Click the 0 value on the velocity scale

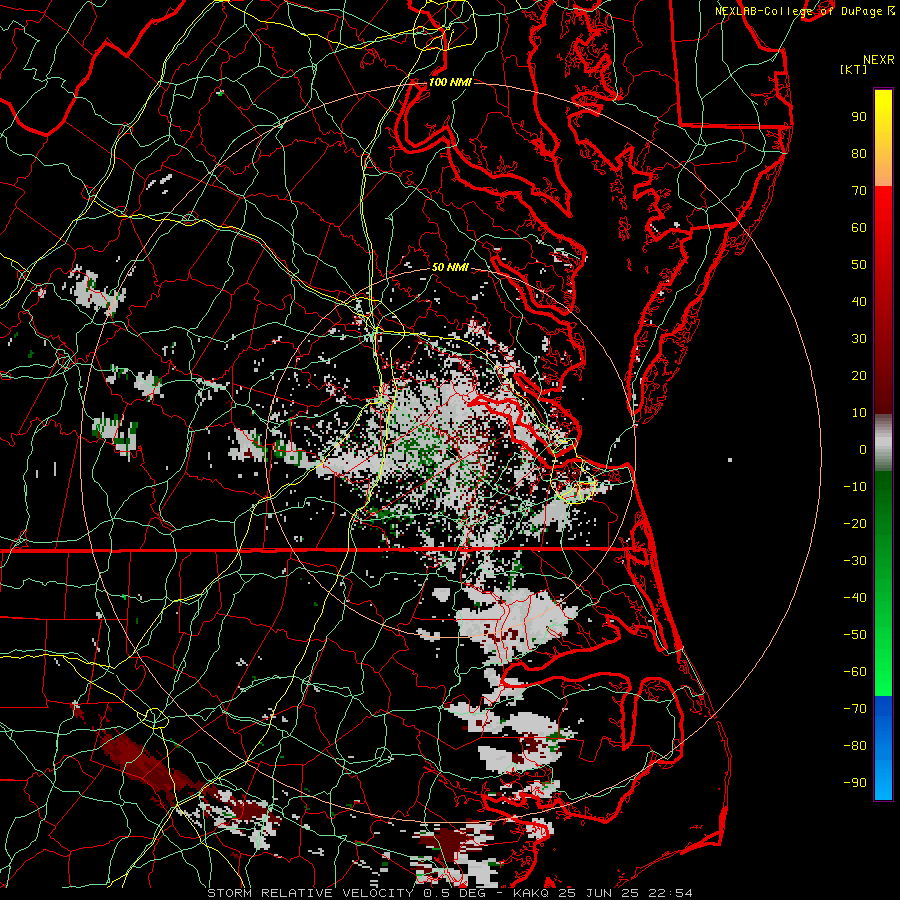coord(863,449)
